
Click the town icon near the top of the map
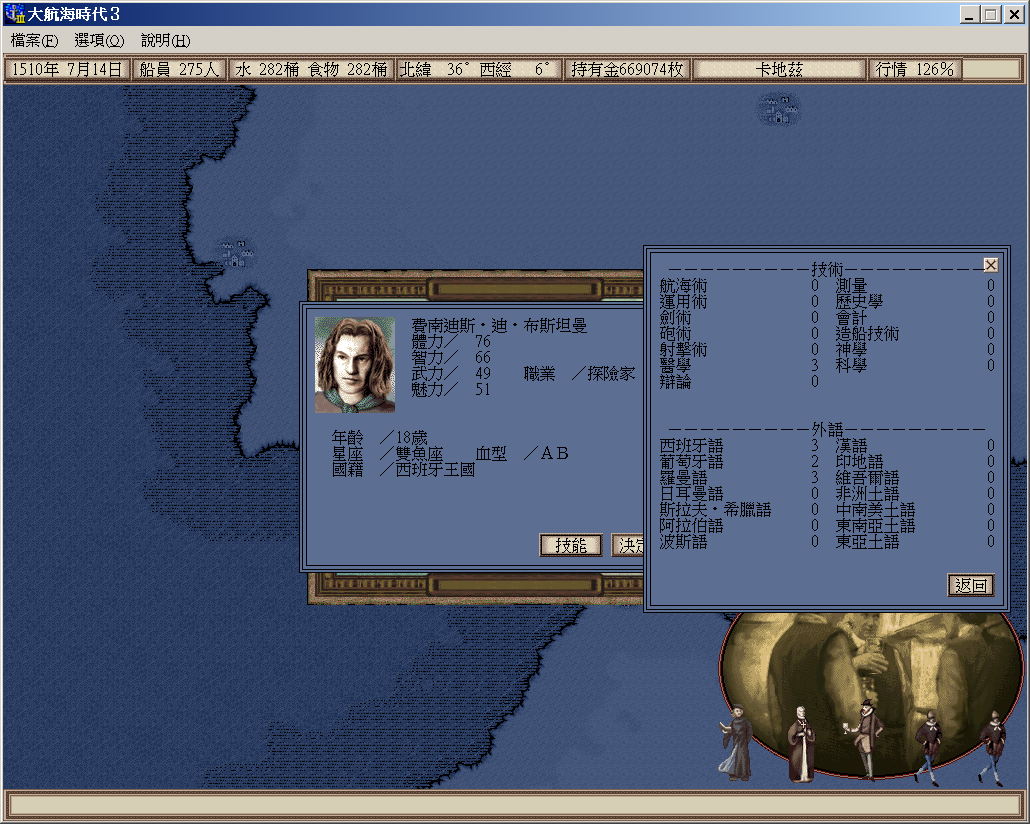[778, 109]
